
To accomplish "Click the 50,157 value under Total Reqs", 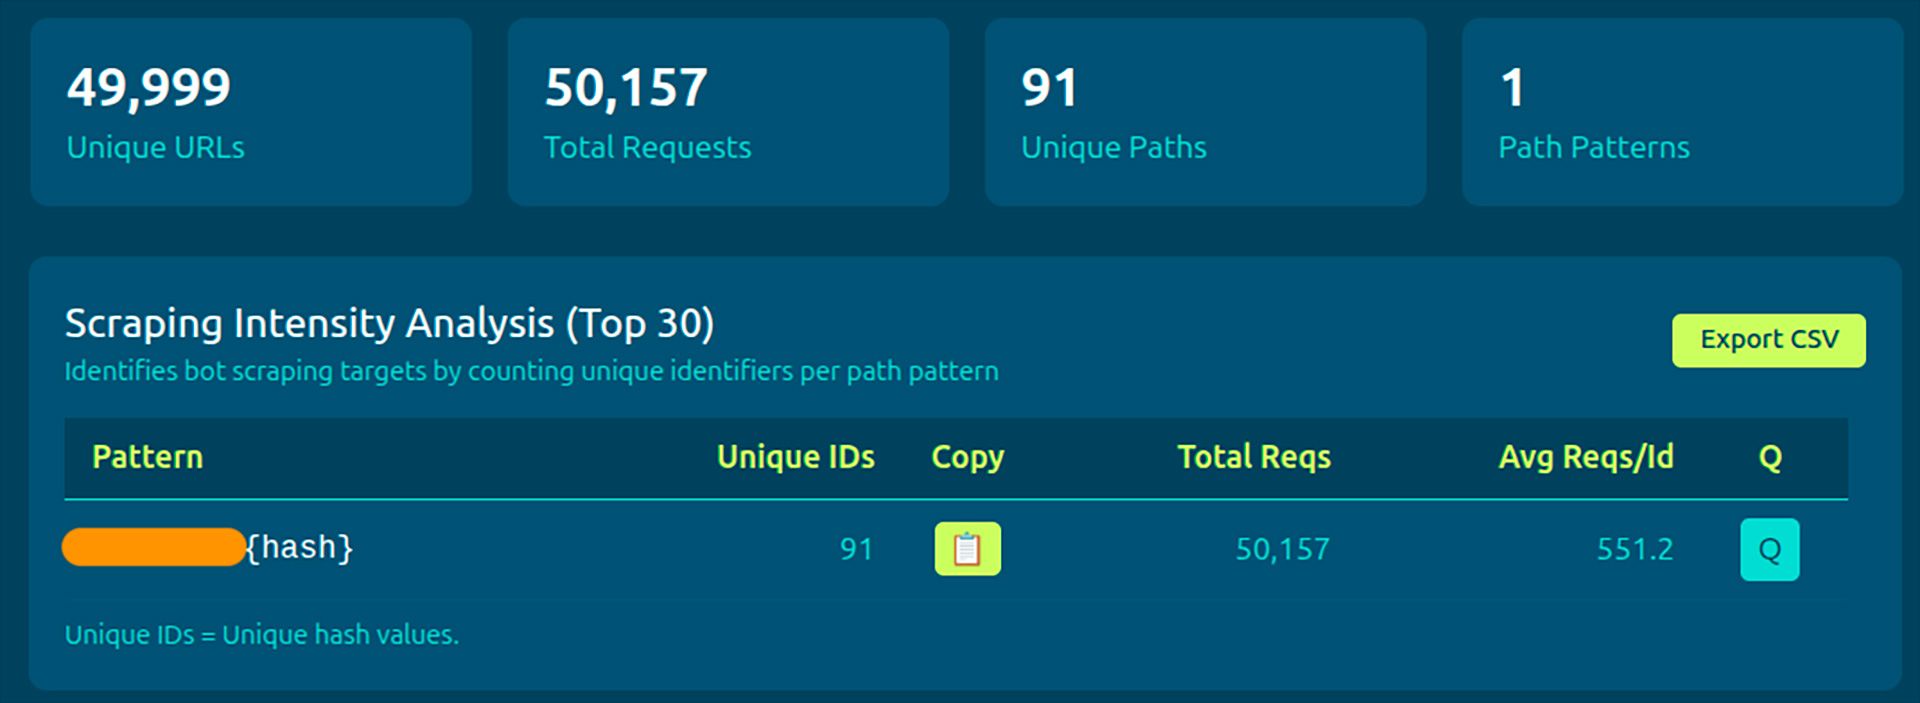I will (1282, 549).
